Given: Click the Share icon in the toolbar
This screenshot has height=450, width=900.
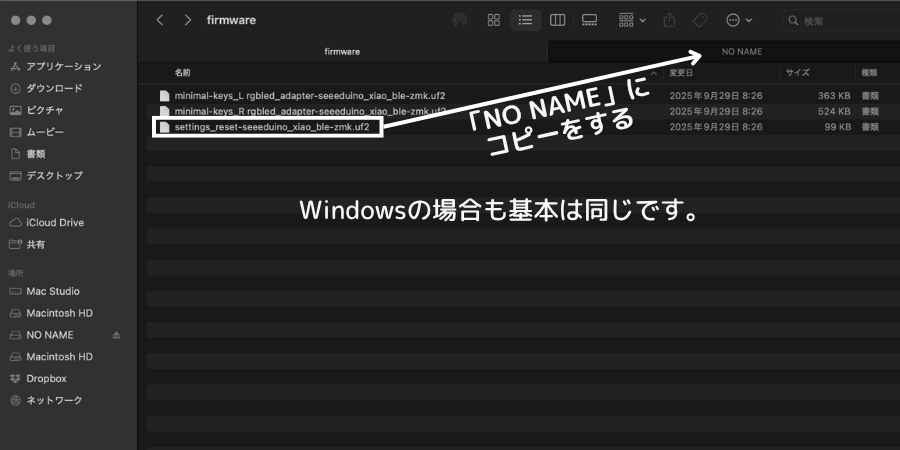Looking at the screenshot, I should (670, 20).
